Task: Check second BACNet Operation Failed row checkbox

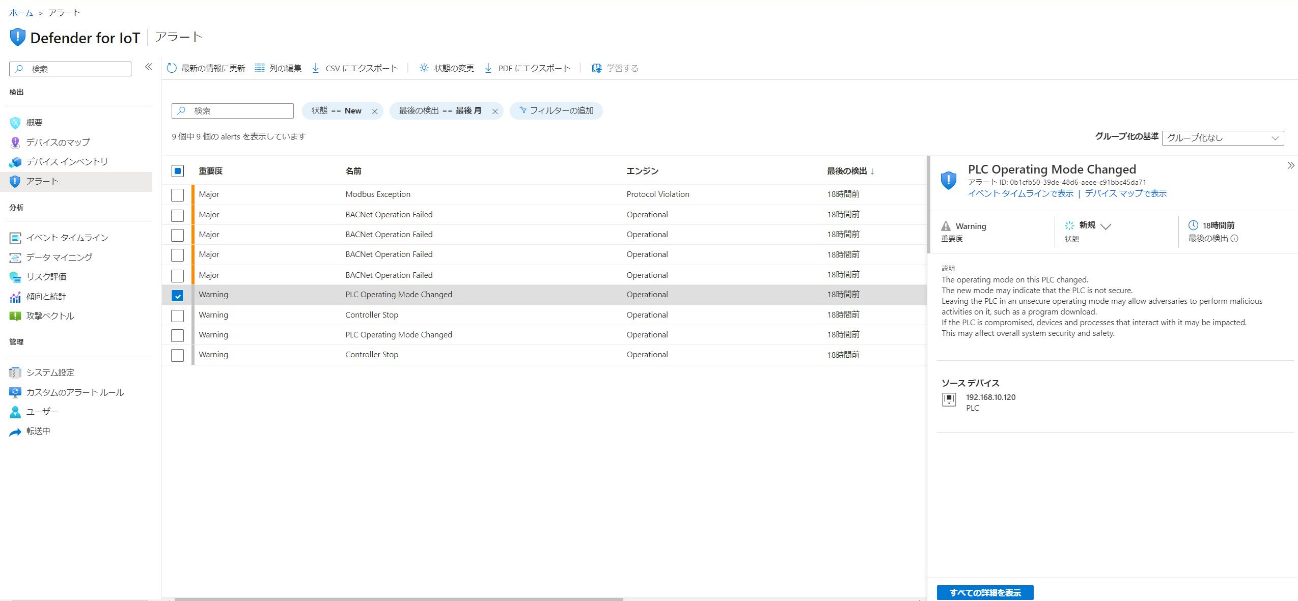Action: point(178,234)
